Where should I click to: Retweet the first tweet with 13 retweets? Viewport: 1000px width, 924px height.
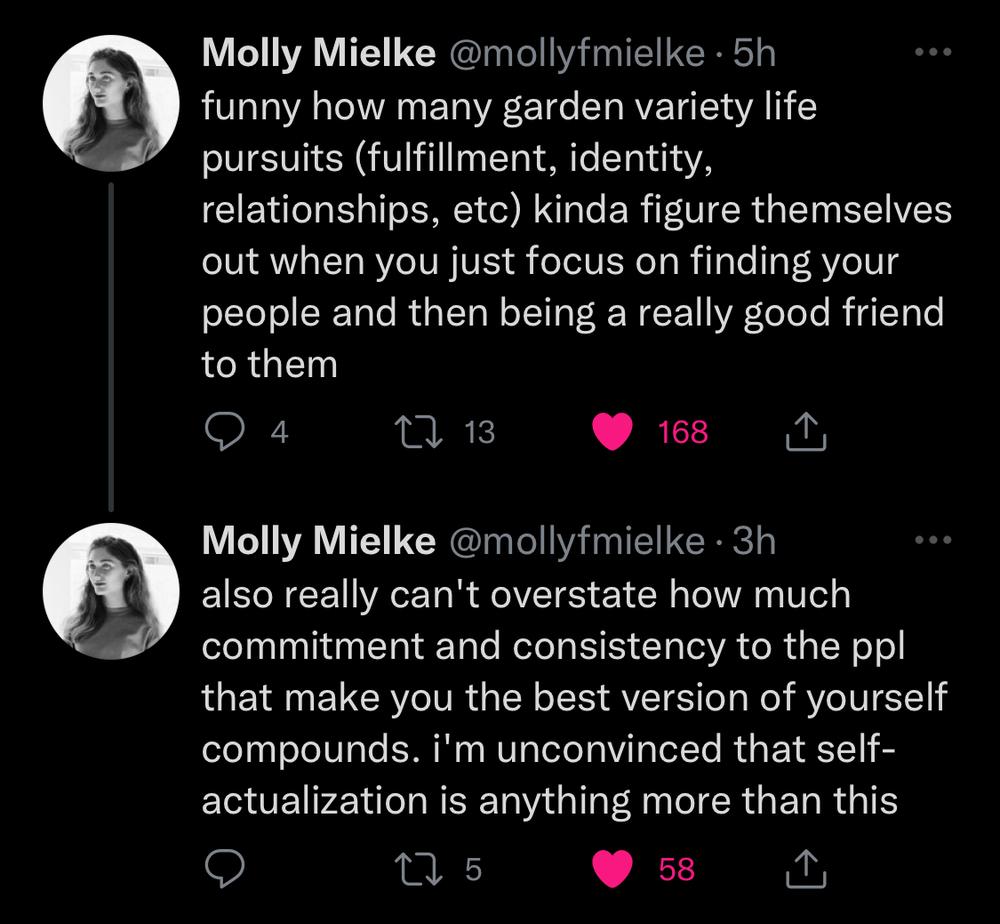point(418,432)
